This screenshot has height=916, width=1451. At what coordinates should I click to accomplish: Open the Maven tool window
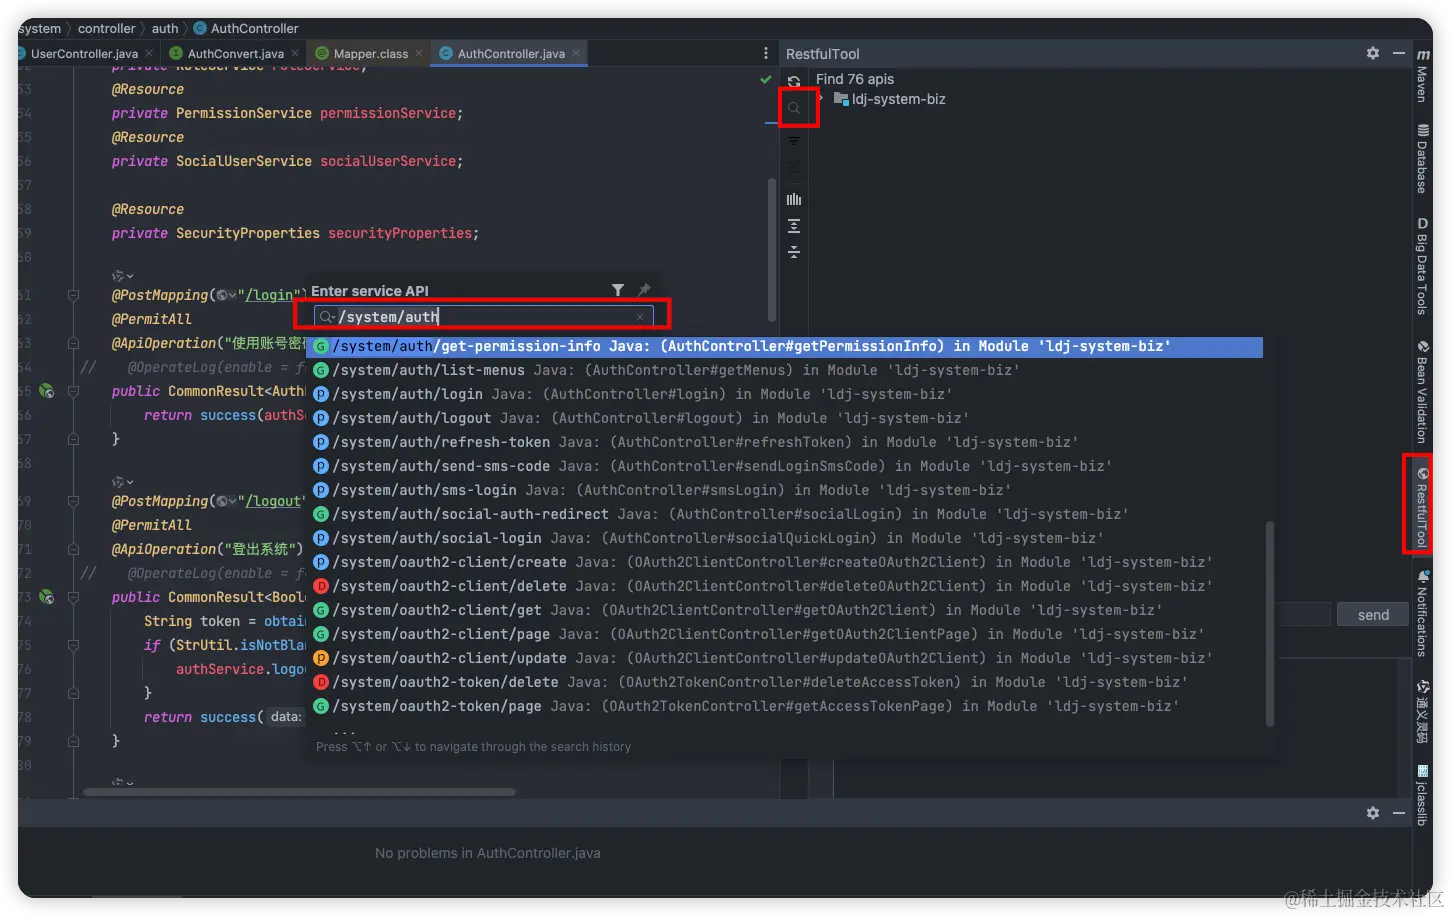pos(1422,76)
